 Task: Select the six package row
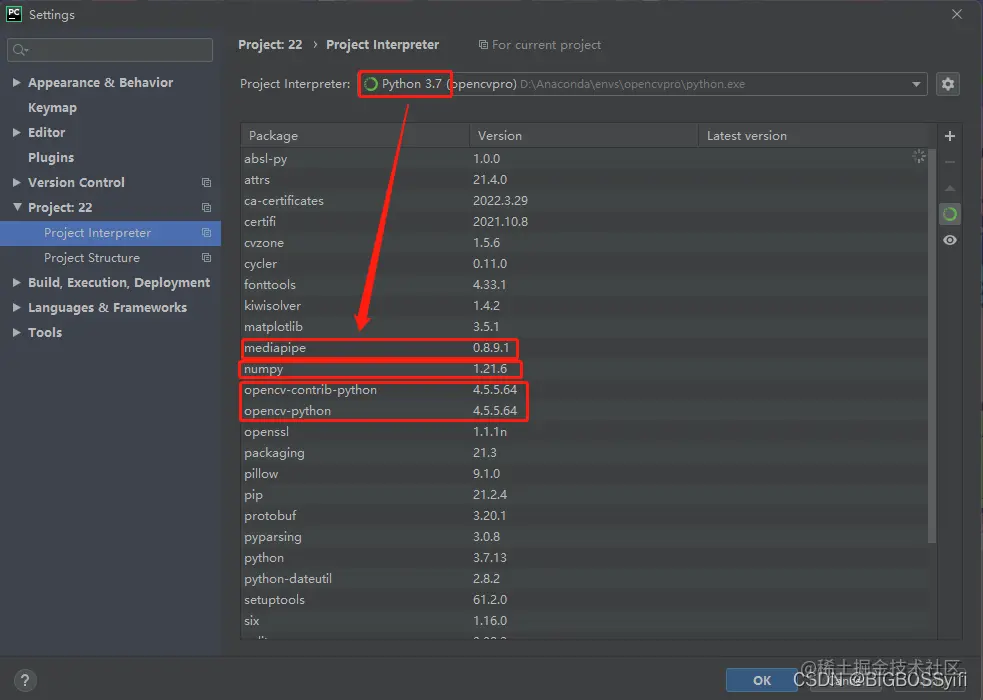pos(584,621)
